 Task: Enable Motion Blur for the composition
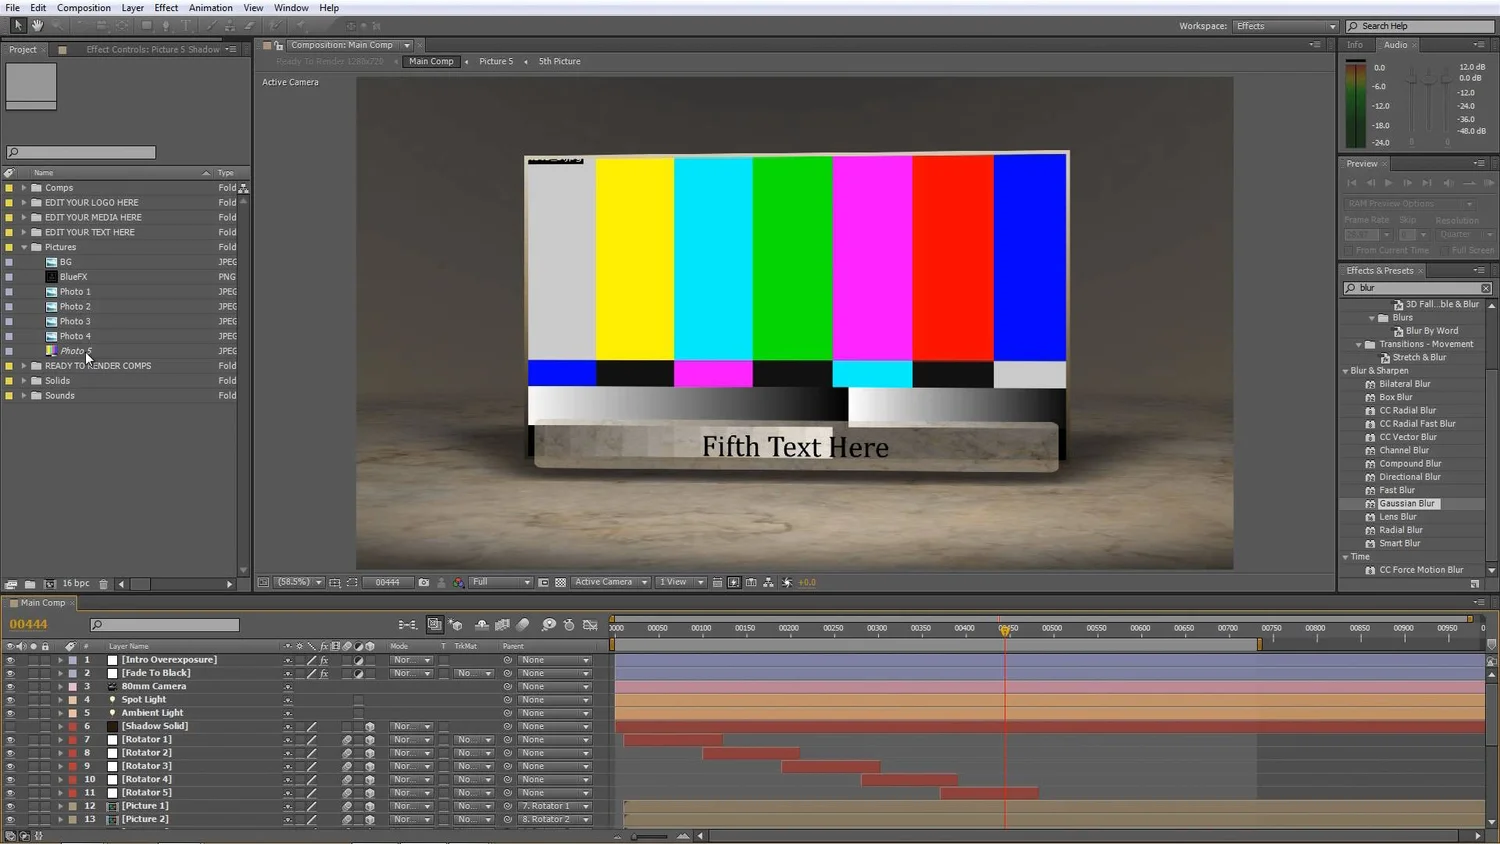tap(521, 624)
